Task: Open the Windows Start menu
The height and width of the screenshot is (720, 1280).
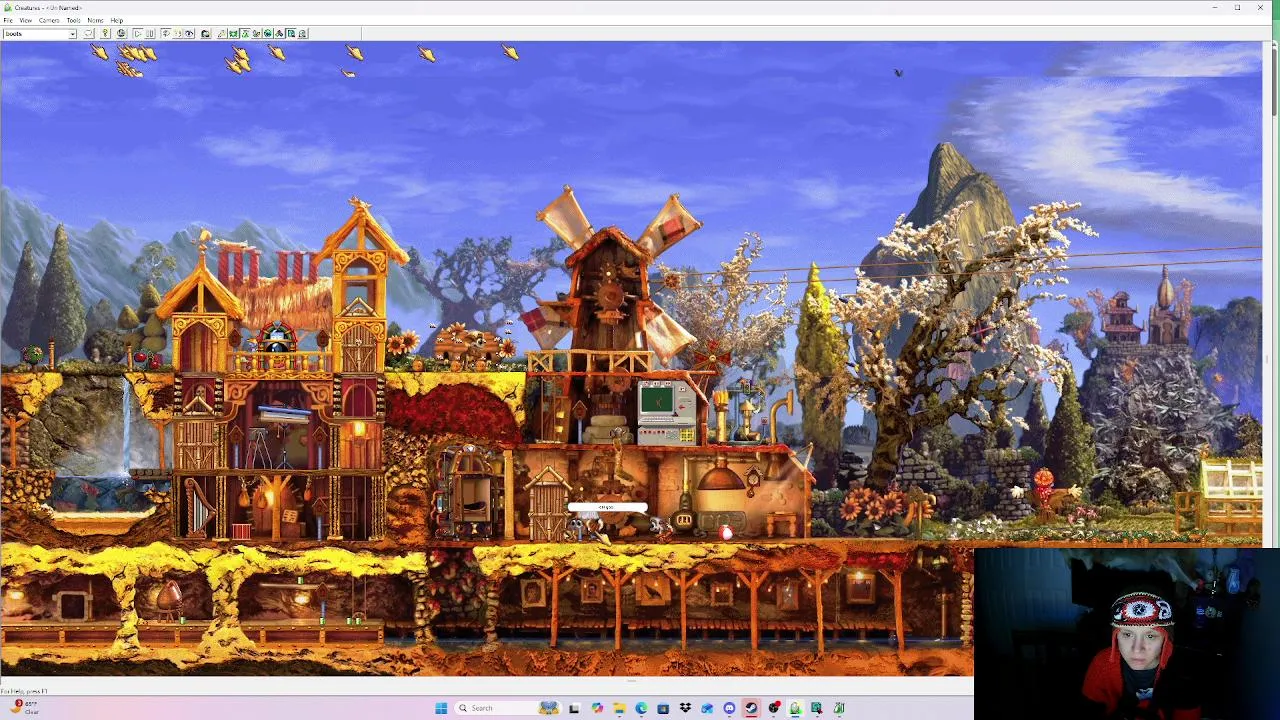Action: point(441,708)
